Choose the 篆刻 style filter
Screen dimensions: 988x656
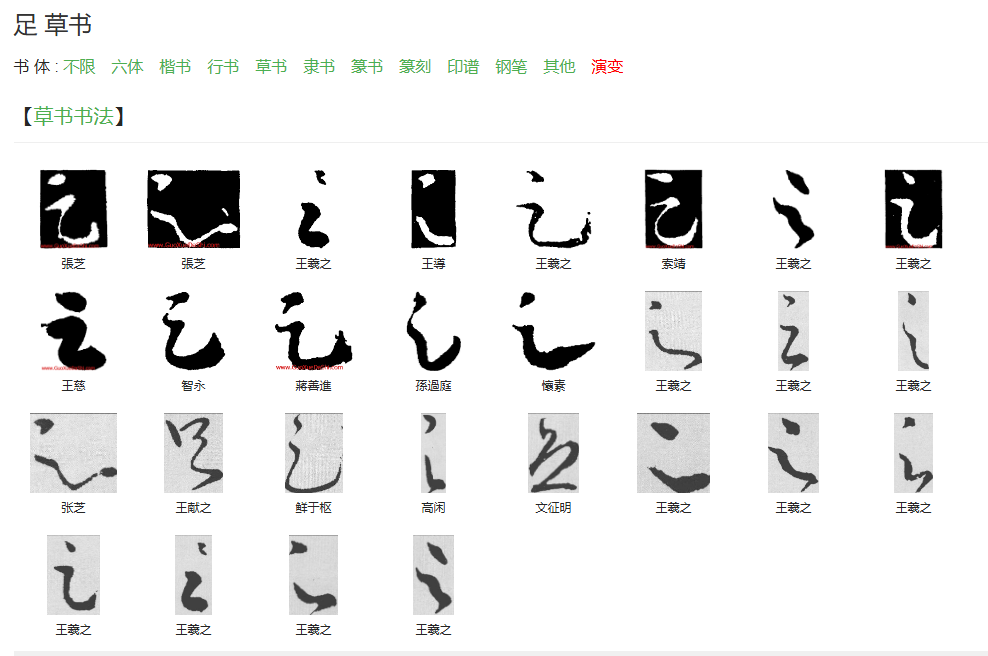[x=415, y=67]
